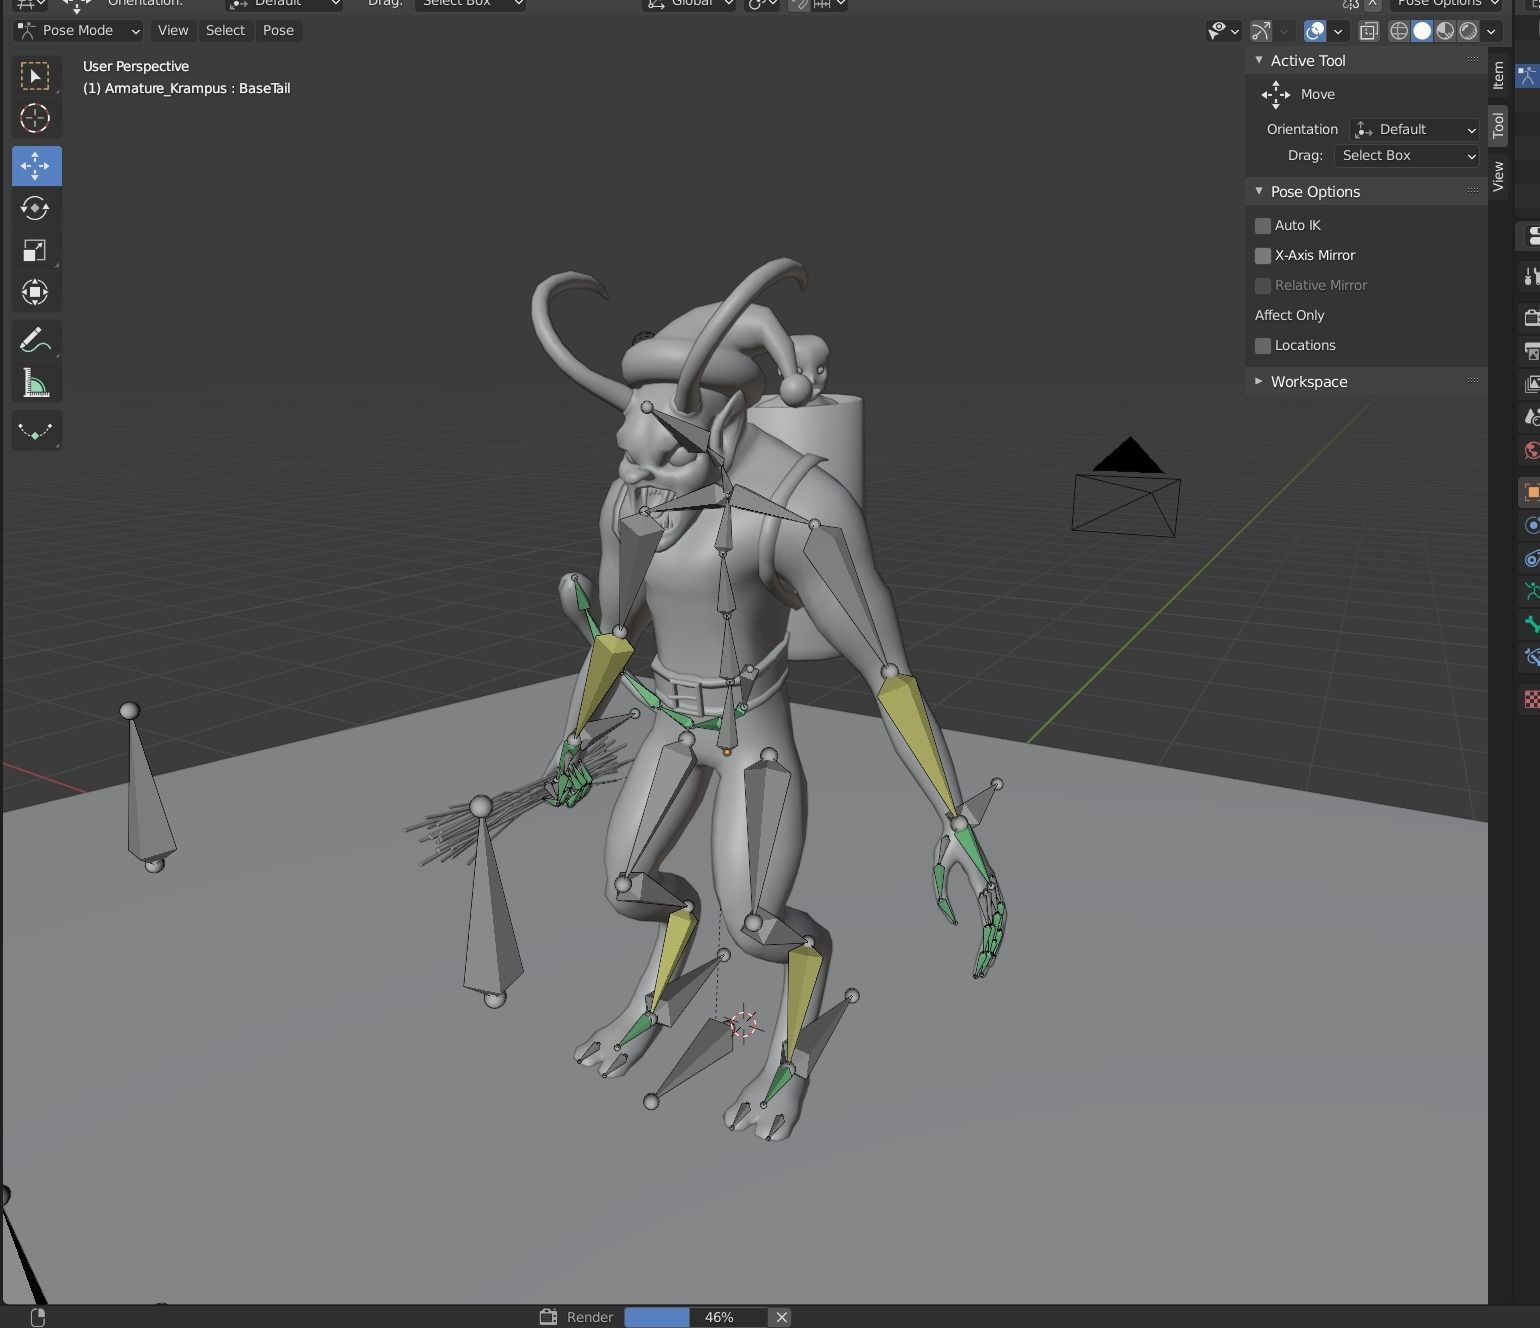
Task: Toggle viewport gizmos display
Action: click(1261, 31)
